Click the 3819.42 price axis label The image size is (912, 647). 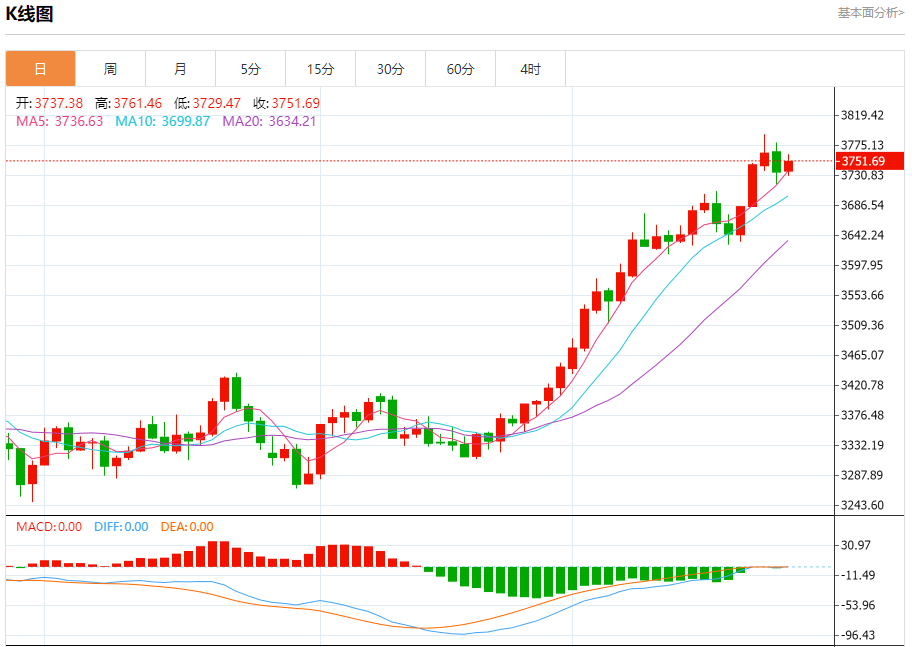(862, 115)
